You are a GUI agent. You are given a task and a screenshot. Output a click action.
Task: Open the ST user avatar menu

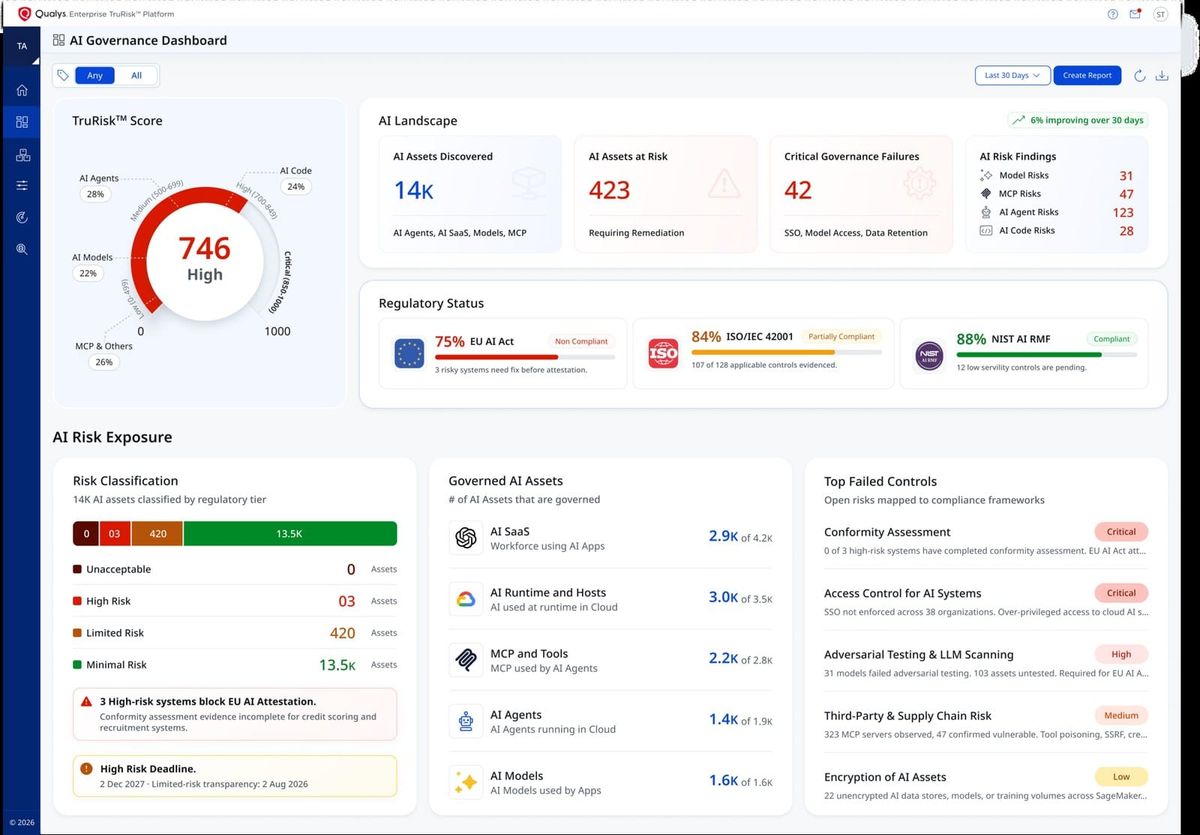click(x=1160, y=14)
